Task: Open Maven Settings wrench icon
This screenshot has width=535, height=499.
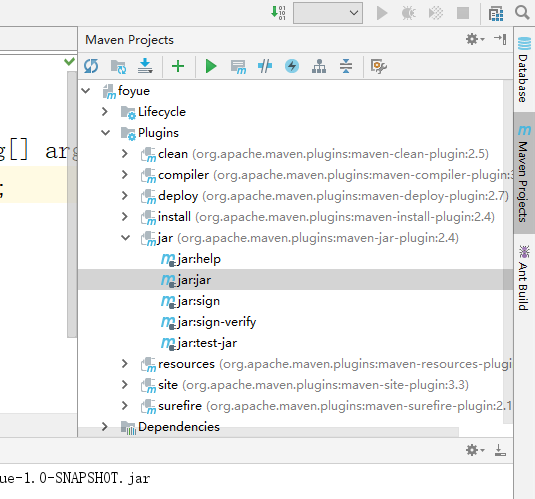Action: coord(378,66)
